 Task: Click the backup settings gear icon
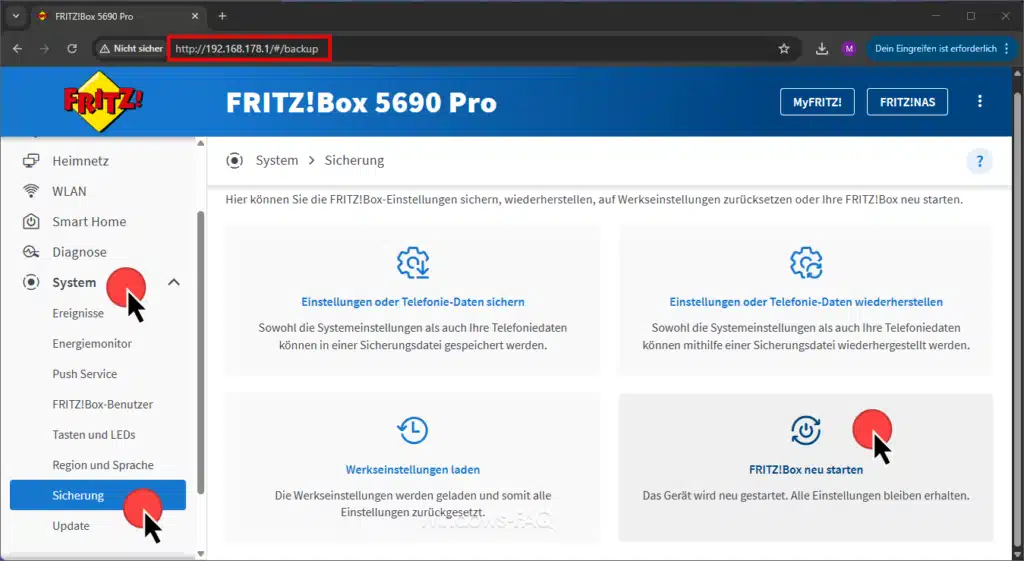pos(413,263)
